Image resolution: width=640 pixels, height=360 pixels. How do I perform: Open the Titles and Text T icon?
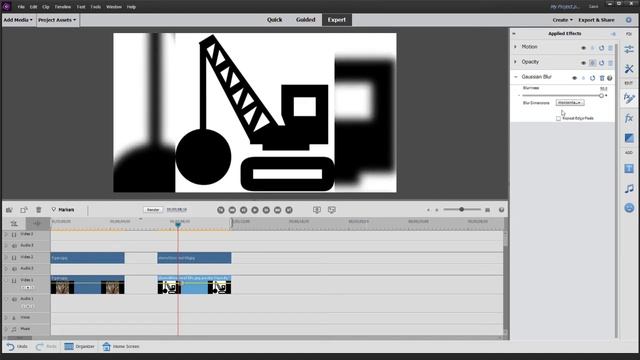pyautogui.click(x=629, y=168)
